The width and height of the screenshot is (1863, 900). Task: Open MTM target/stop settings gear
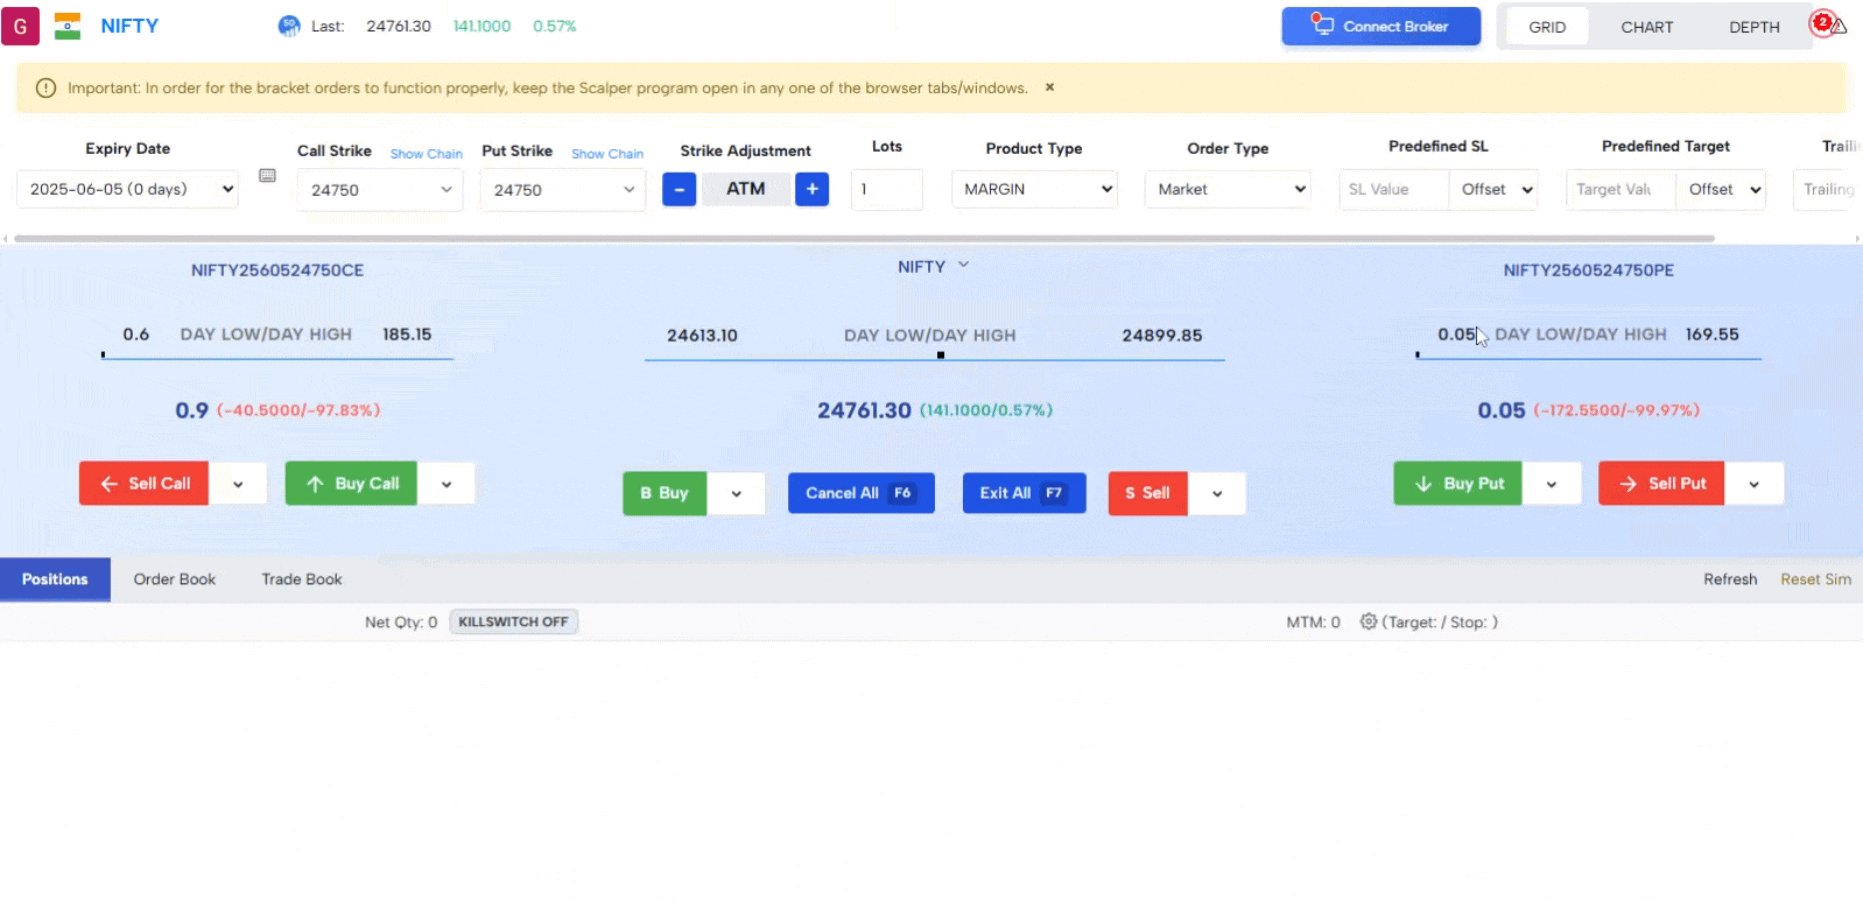pyautogui.click(x=1368, y=622)
